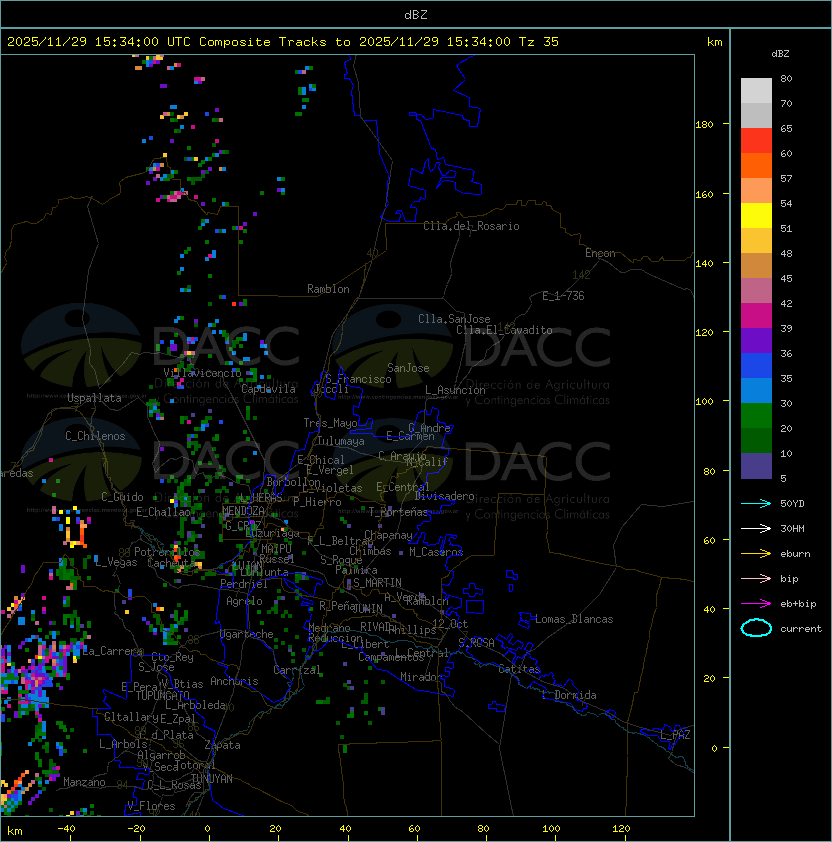Click the green 30 dBZ legend swatch

756,416
